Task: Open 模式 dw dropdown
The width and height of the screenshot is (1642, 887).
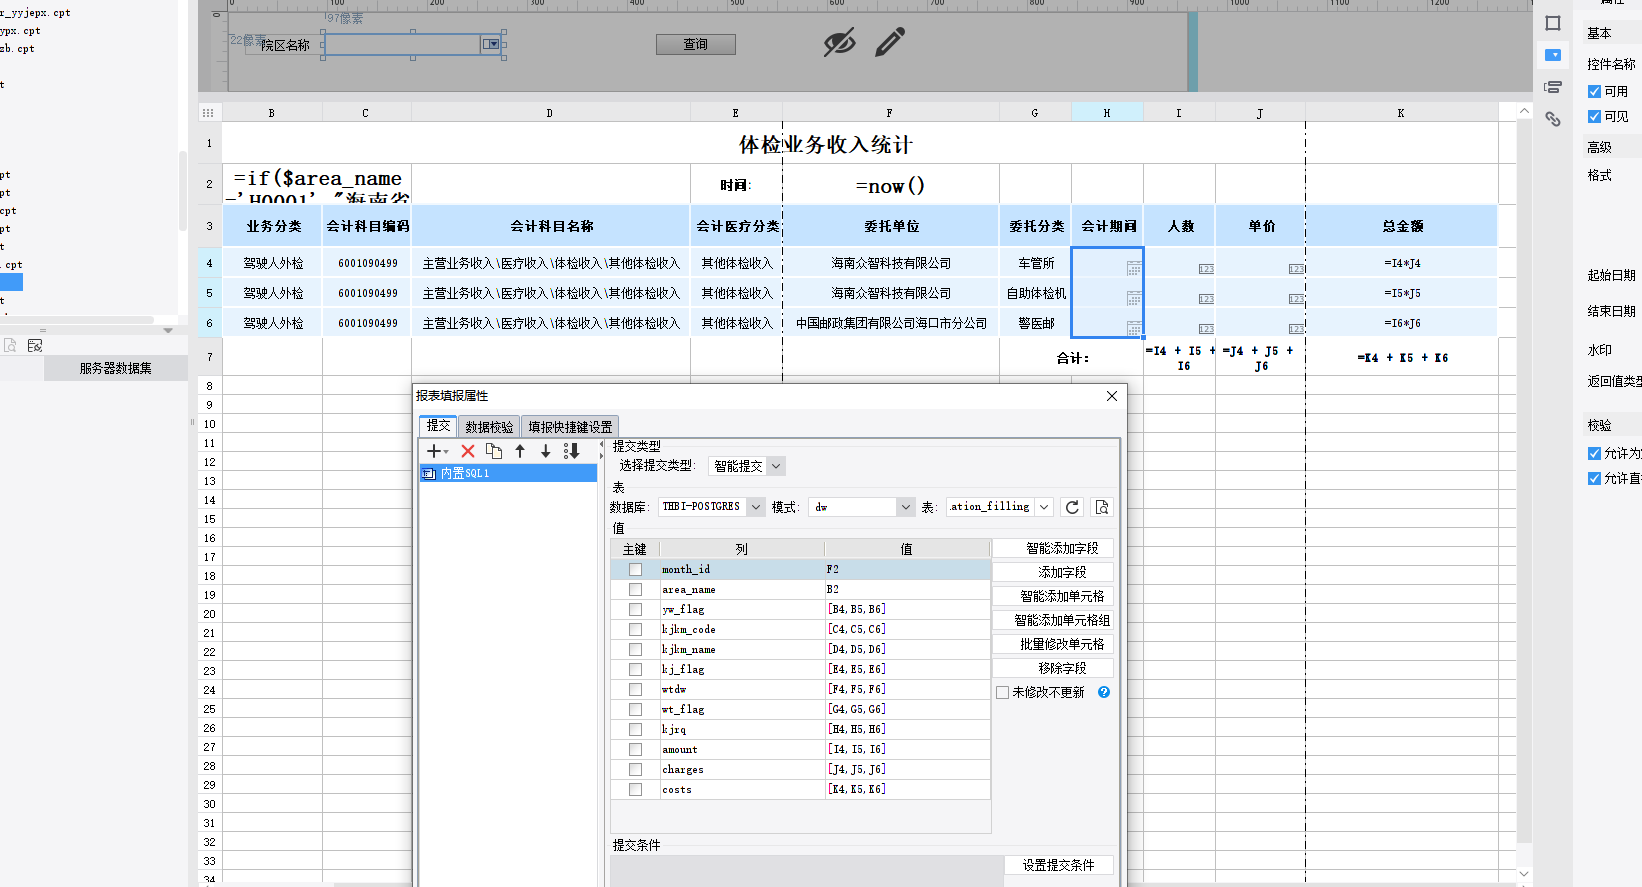Action: point(905,507)
